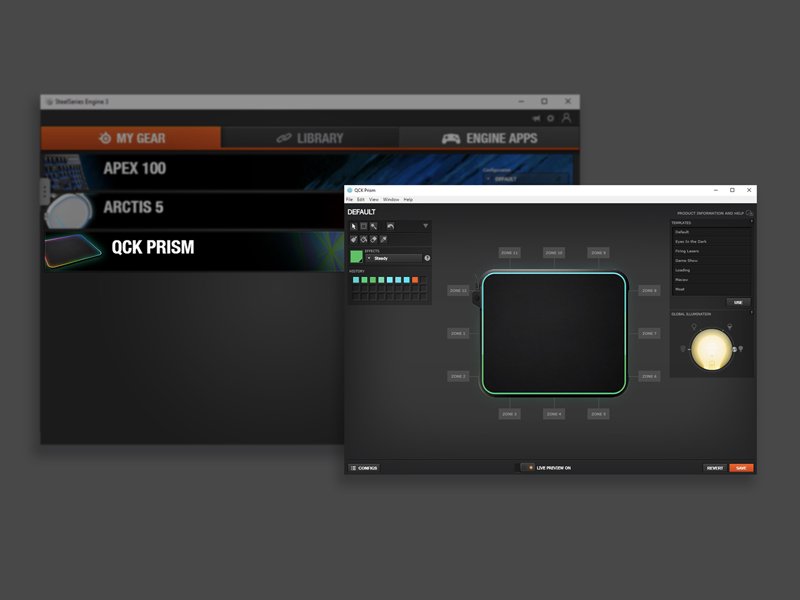The width and height of the screenshot is (800, 600).
Task: Select the Zone 11 label
Action: (509, 253)
